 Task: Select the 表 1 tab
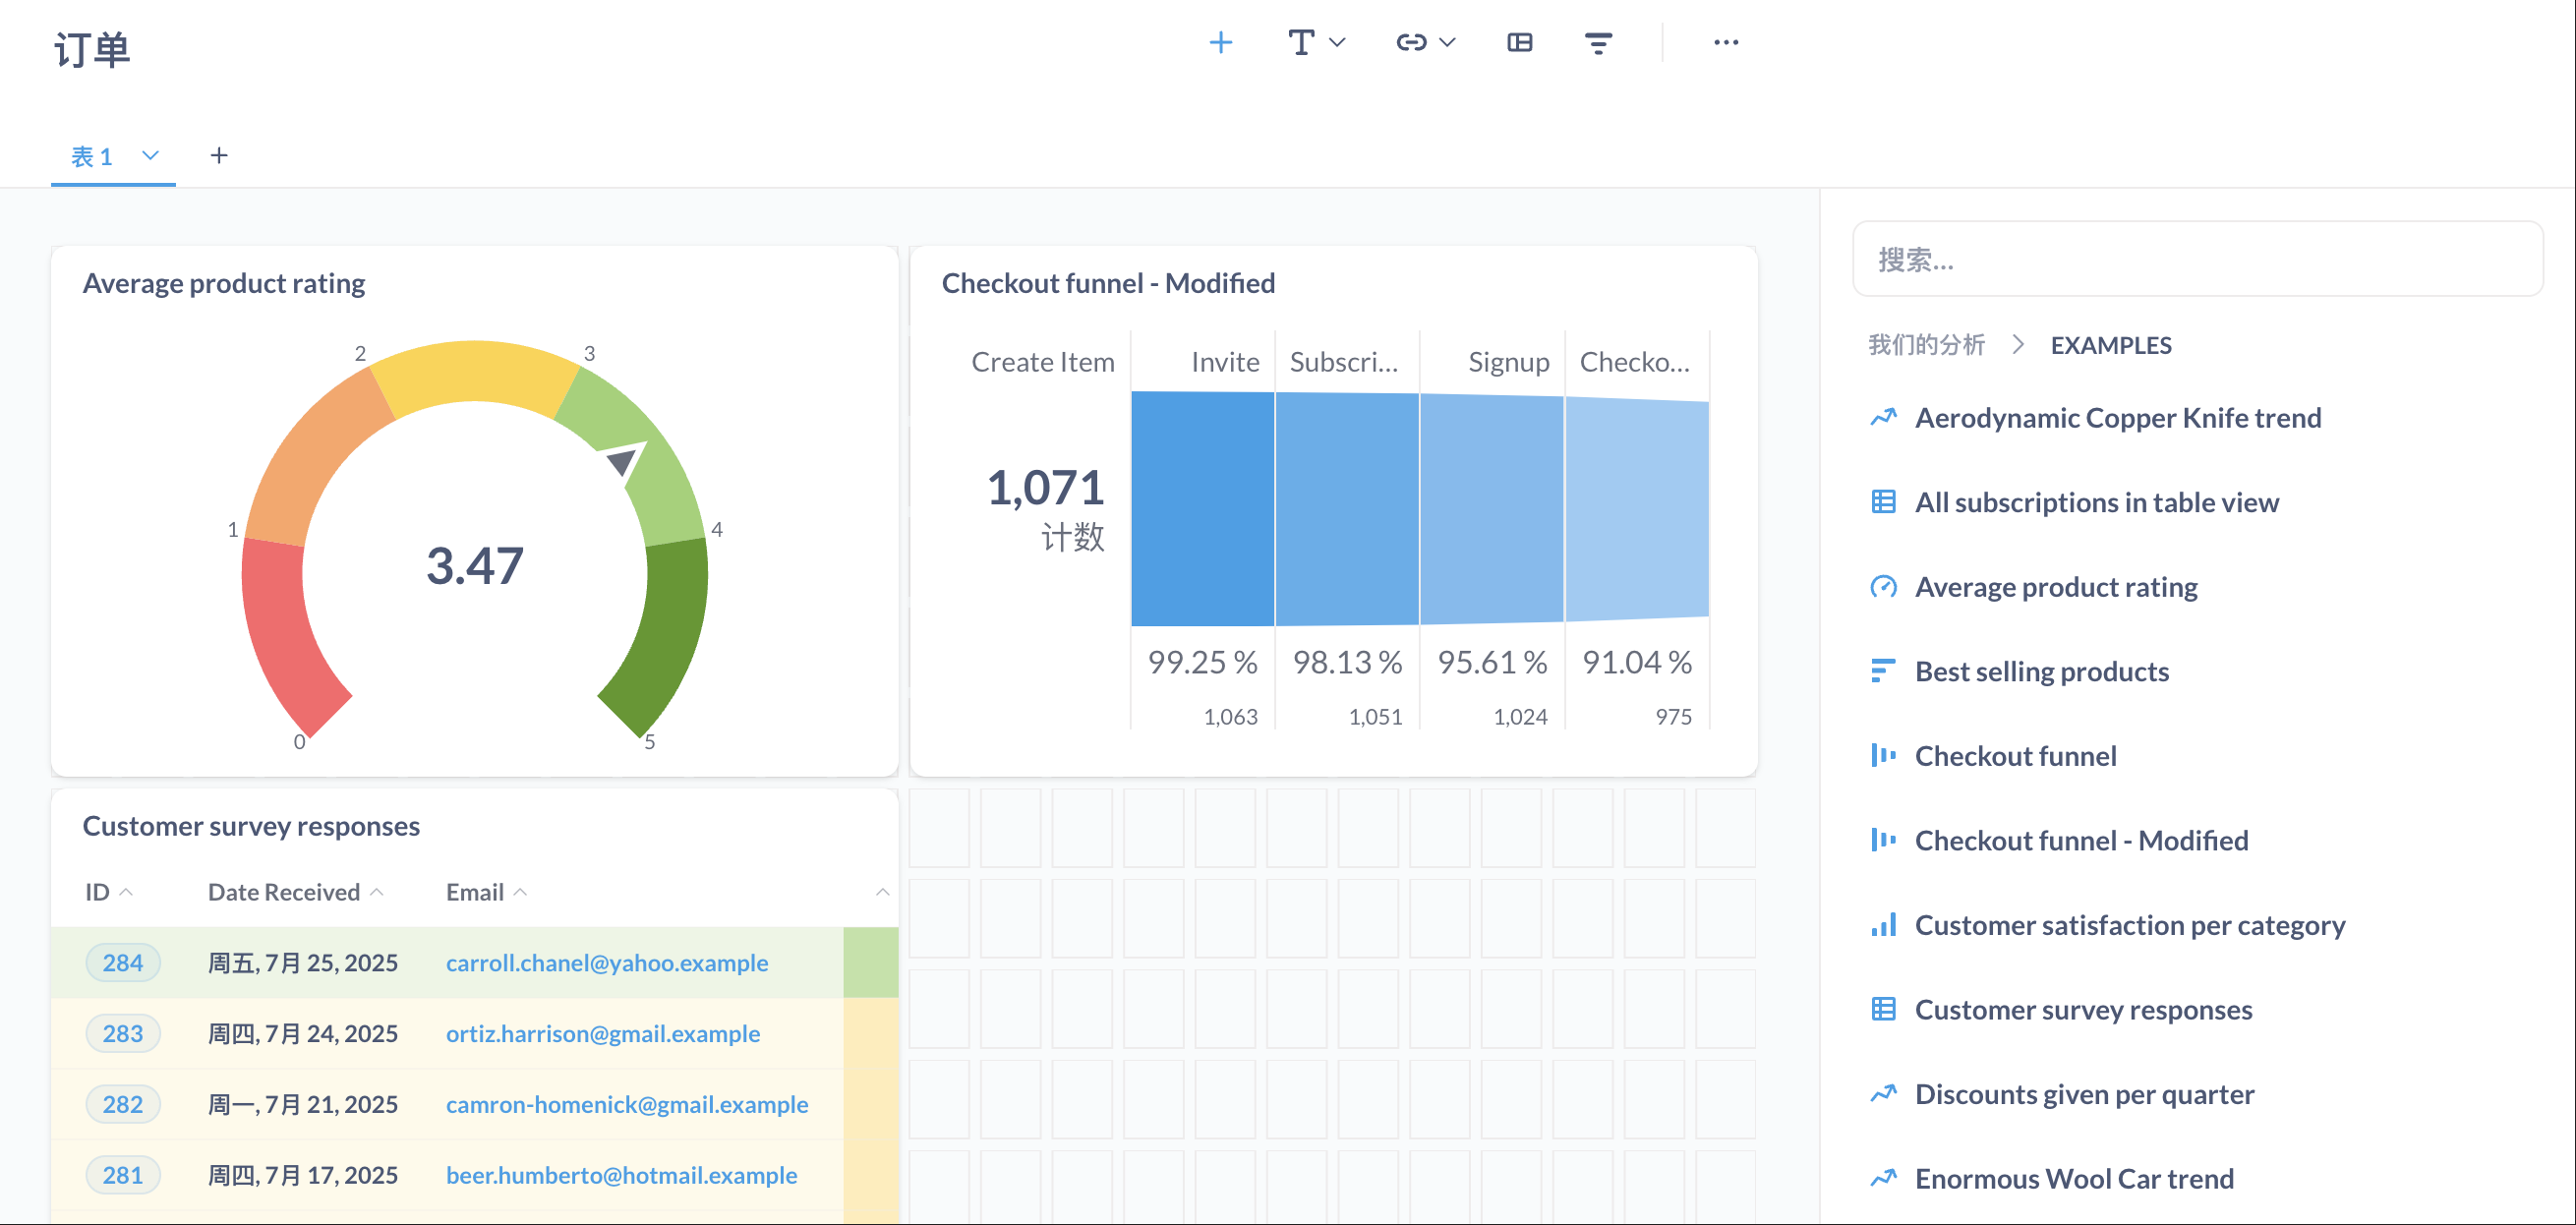[x=91, y=157]
